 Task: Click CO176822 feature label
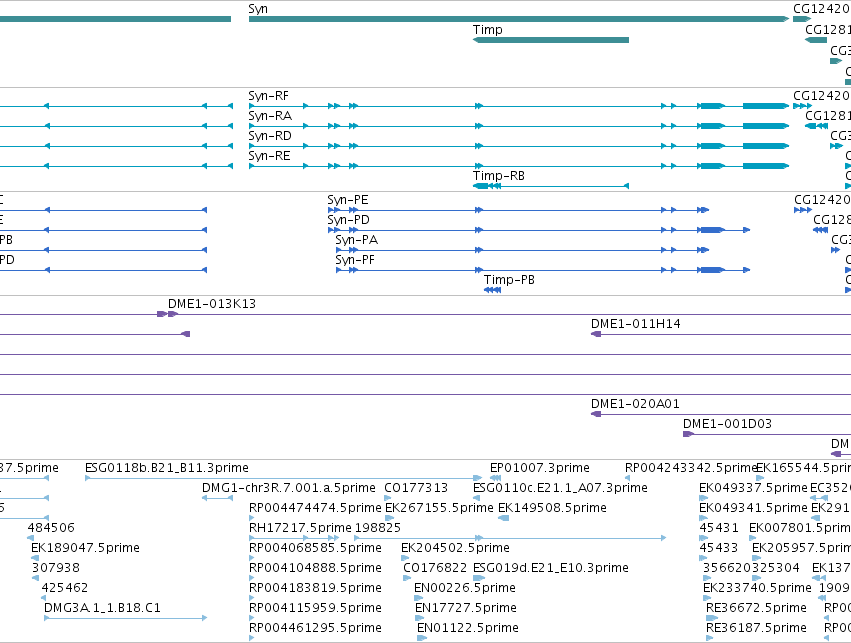point(435,568)
